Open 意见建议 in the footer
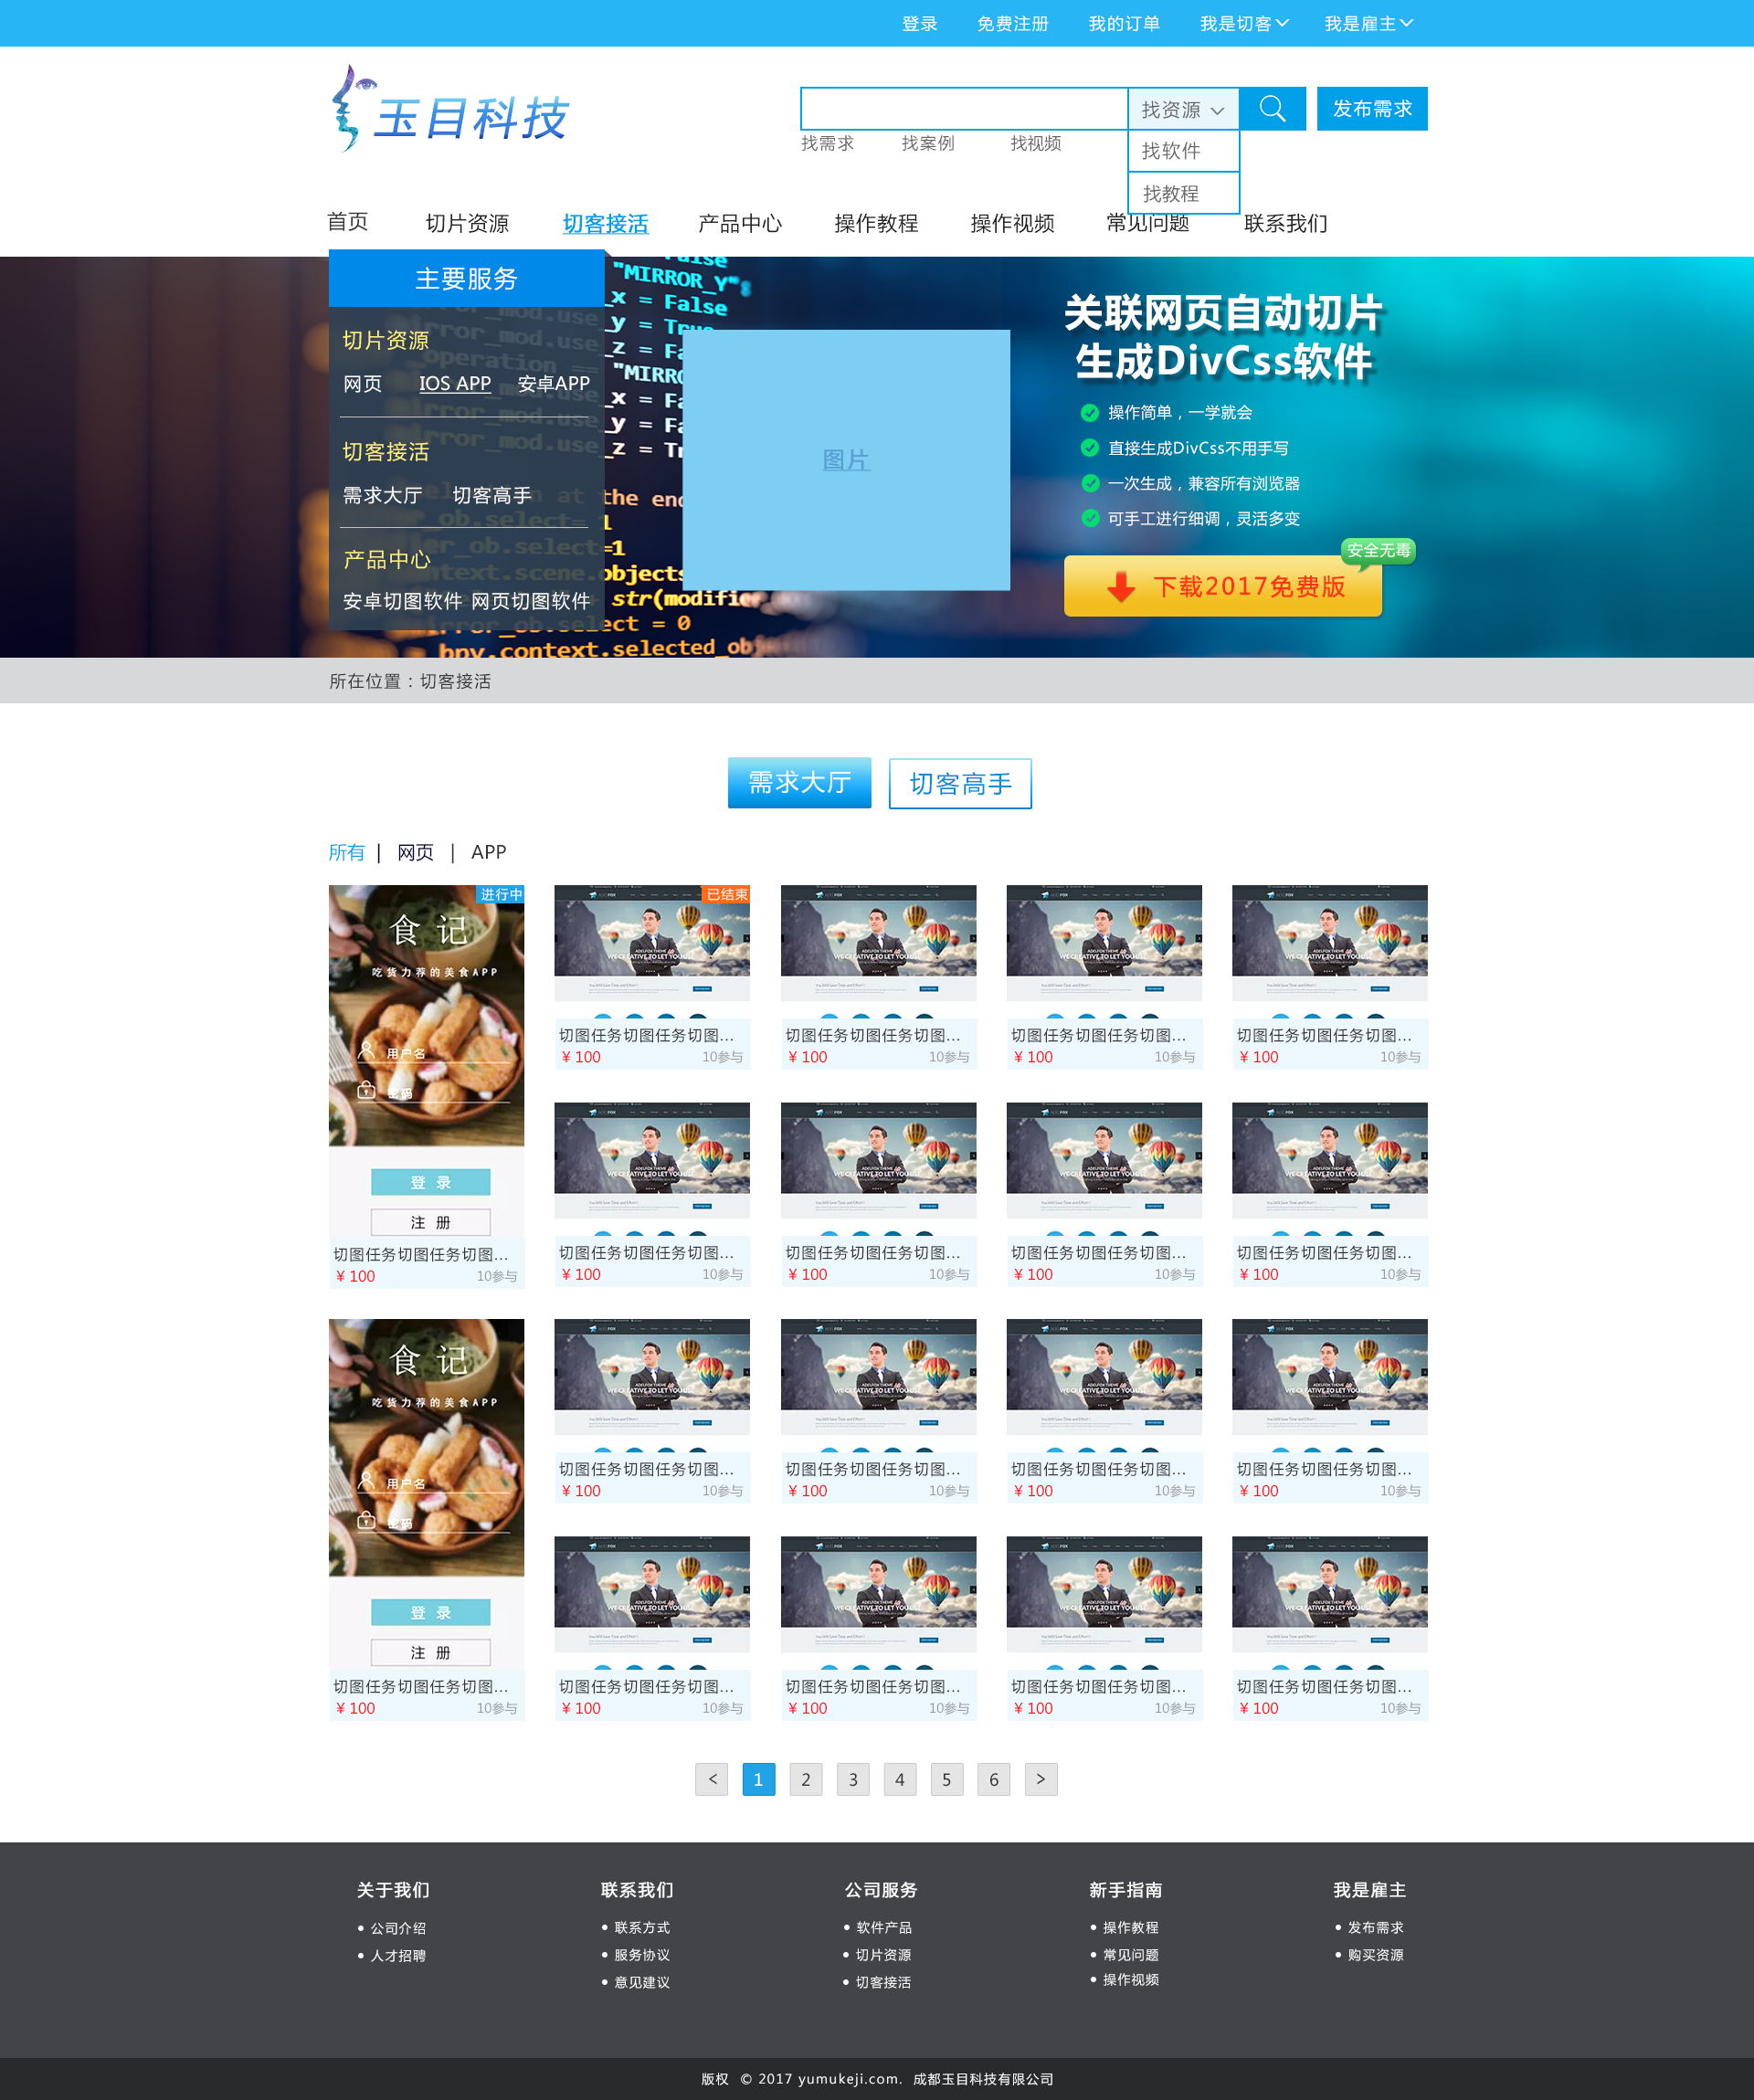Screen dimensions: 1754x2100 (x=642, y=1982)
